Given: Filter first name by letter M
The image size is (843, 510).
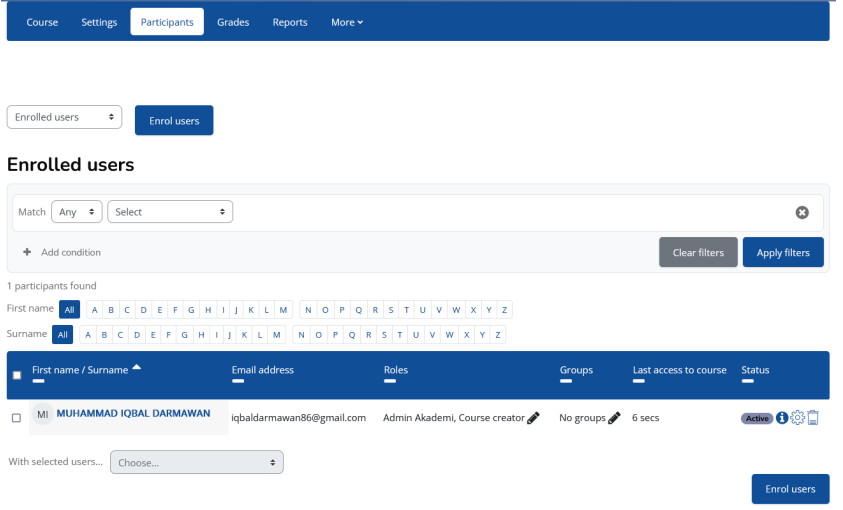Looking at the screenshot, I should click(283, 310).
